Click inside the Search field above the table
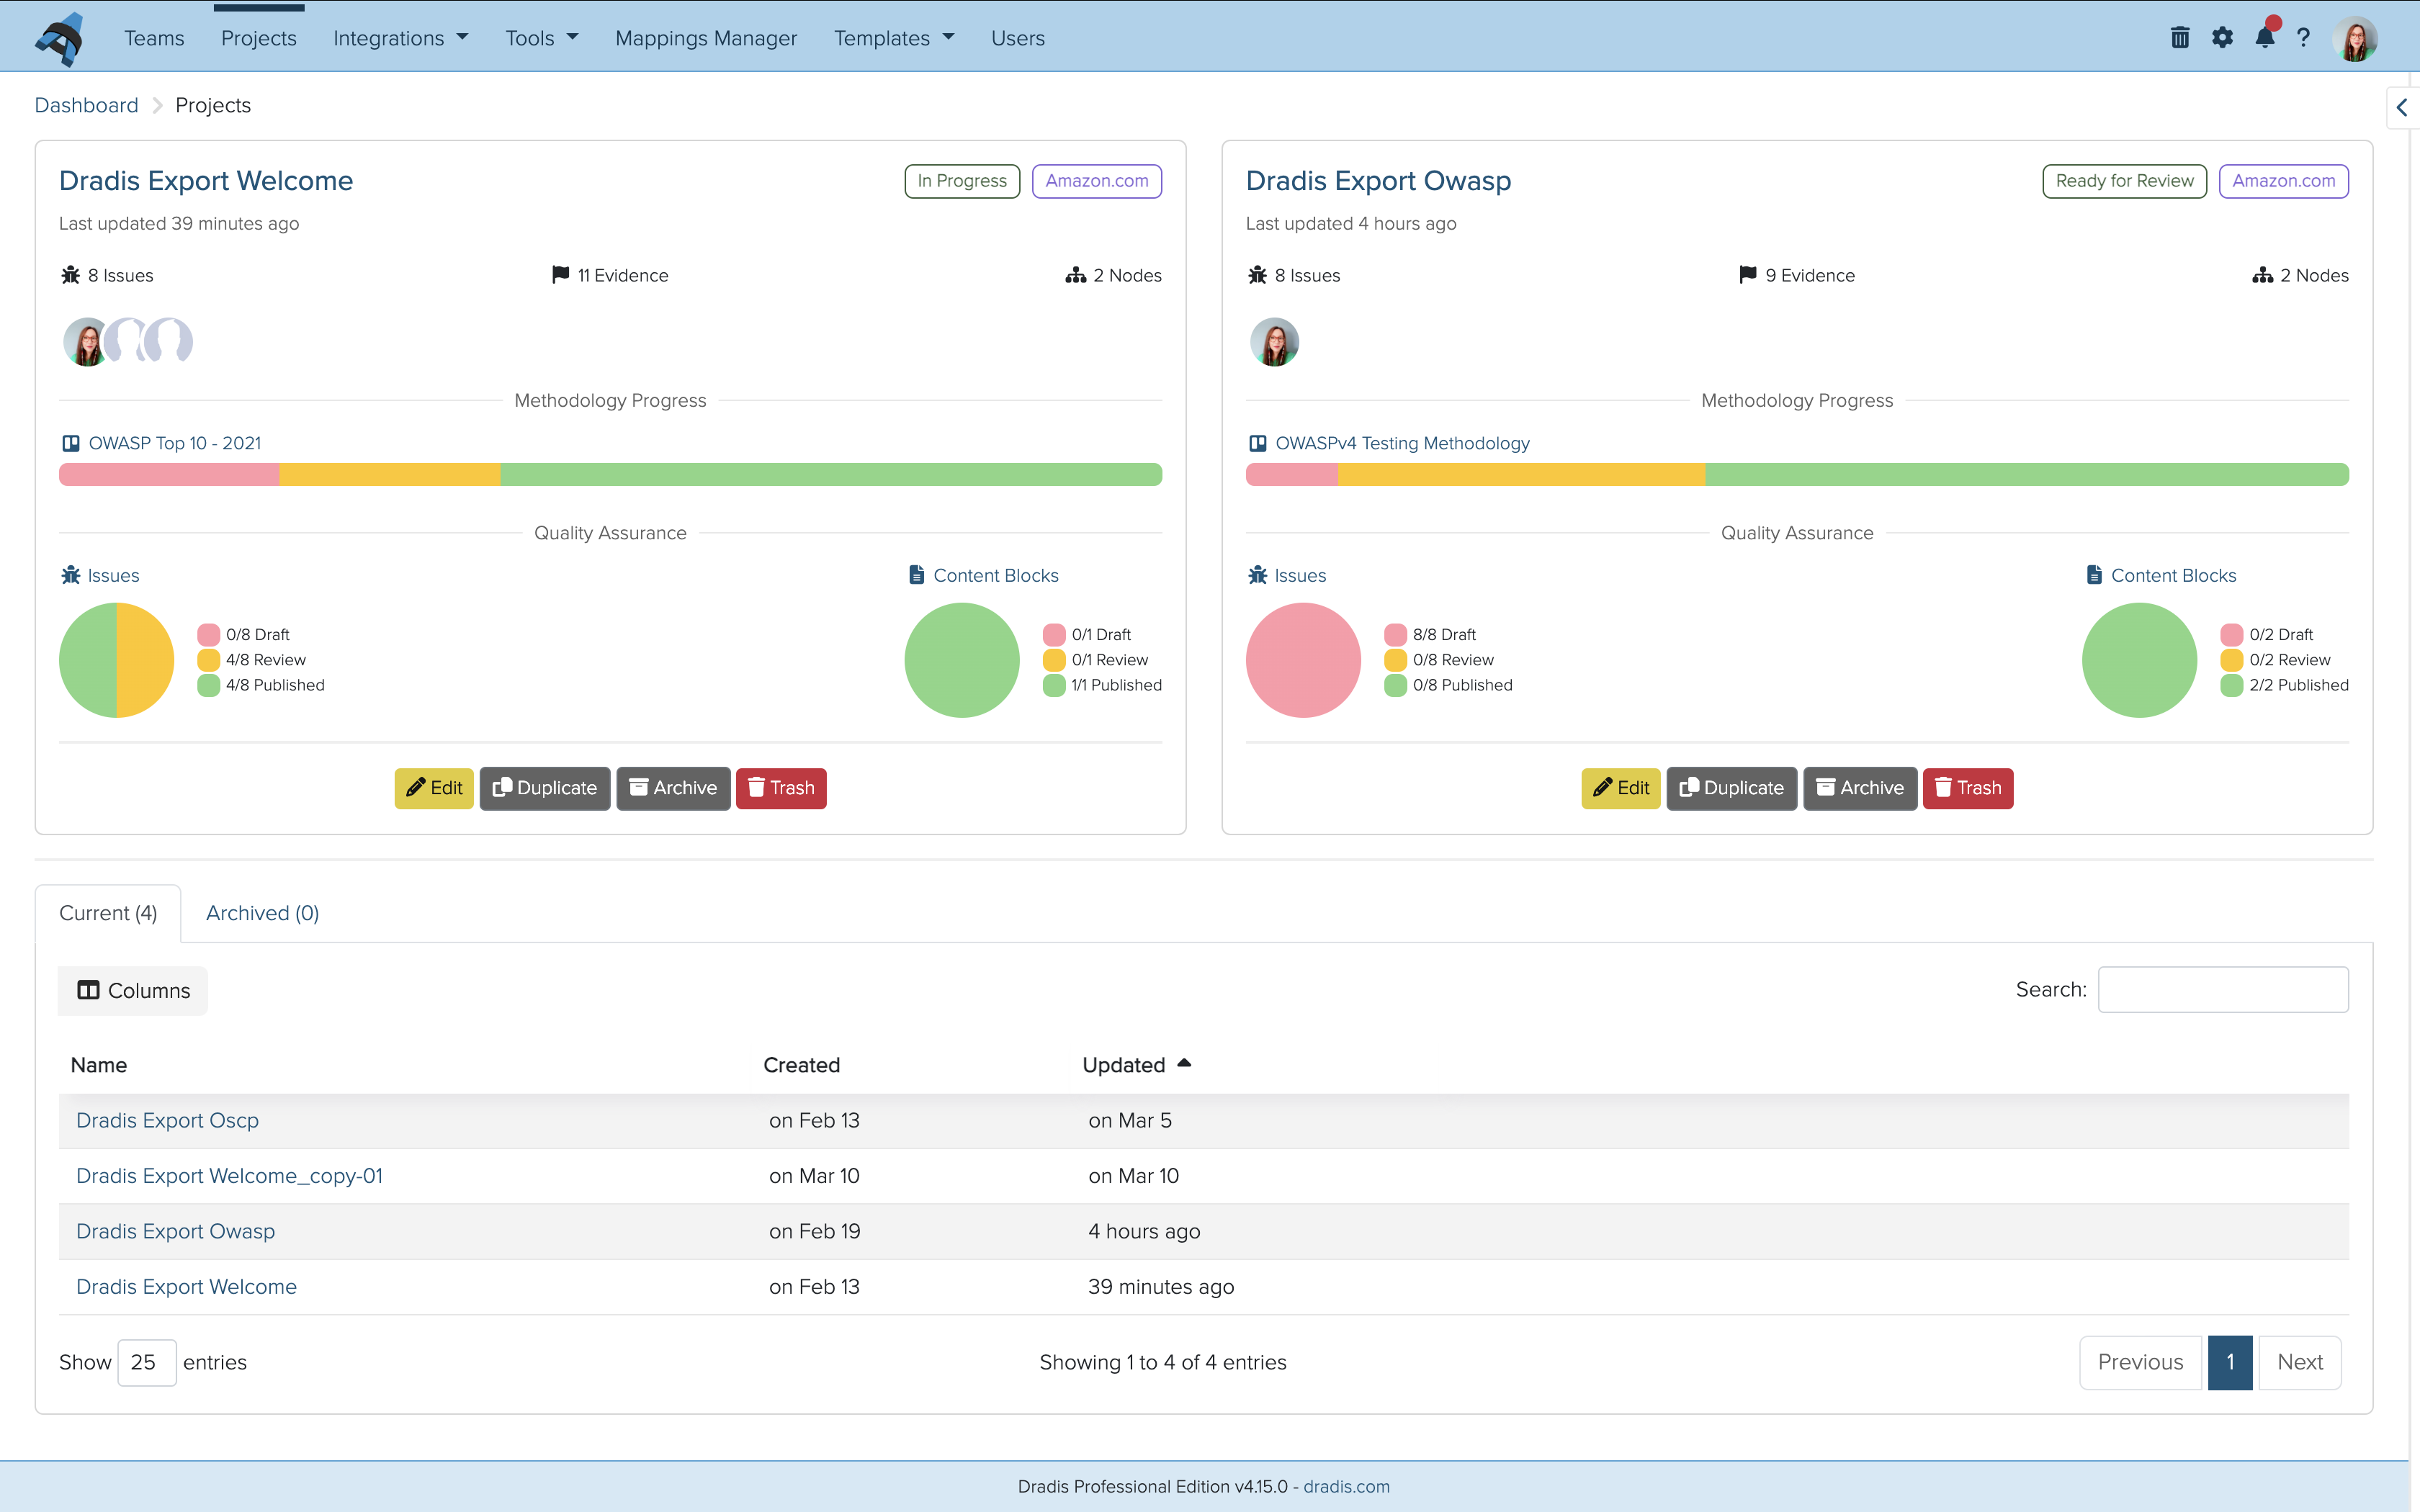 2223,989
